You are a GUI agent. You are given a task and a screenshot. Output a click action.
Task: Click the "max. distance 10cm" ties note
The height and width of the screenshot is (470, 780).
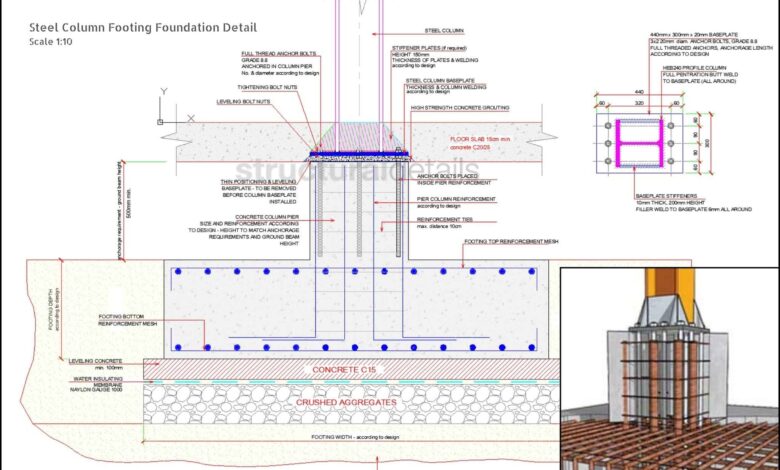[439, 227]
